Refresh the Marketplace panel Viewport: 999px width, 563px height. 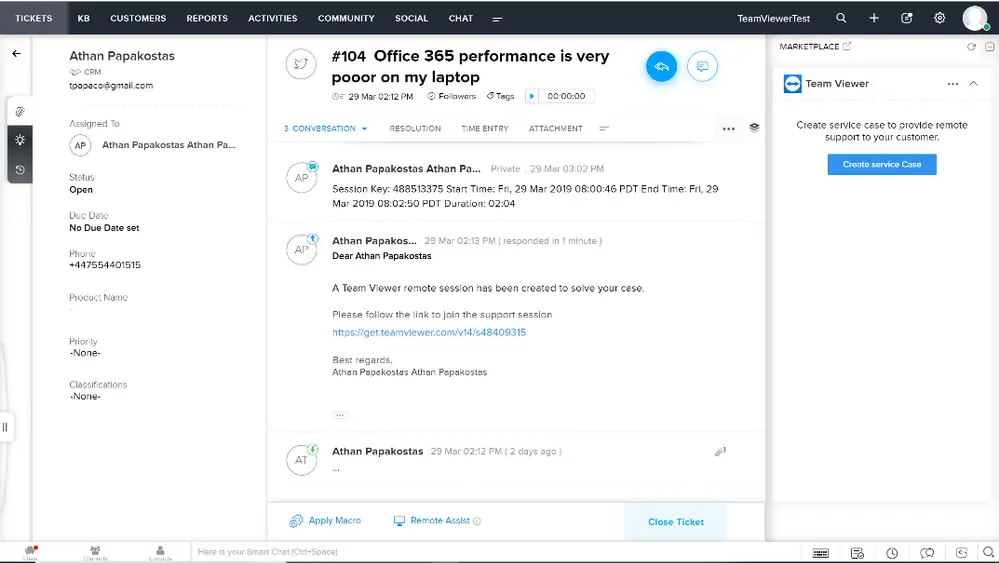coord(971,46)
